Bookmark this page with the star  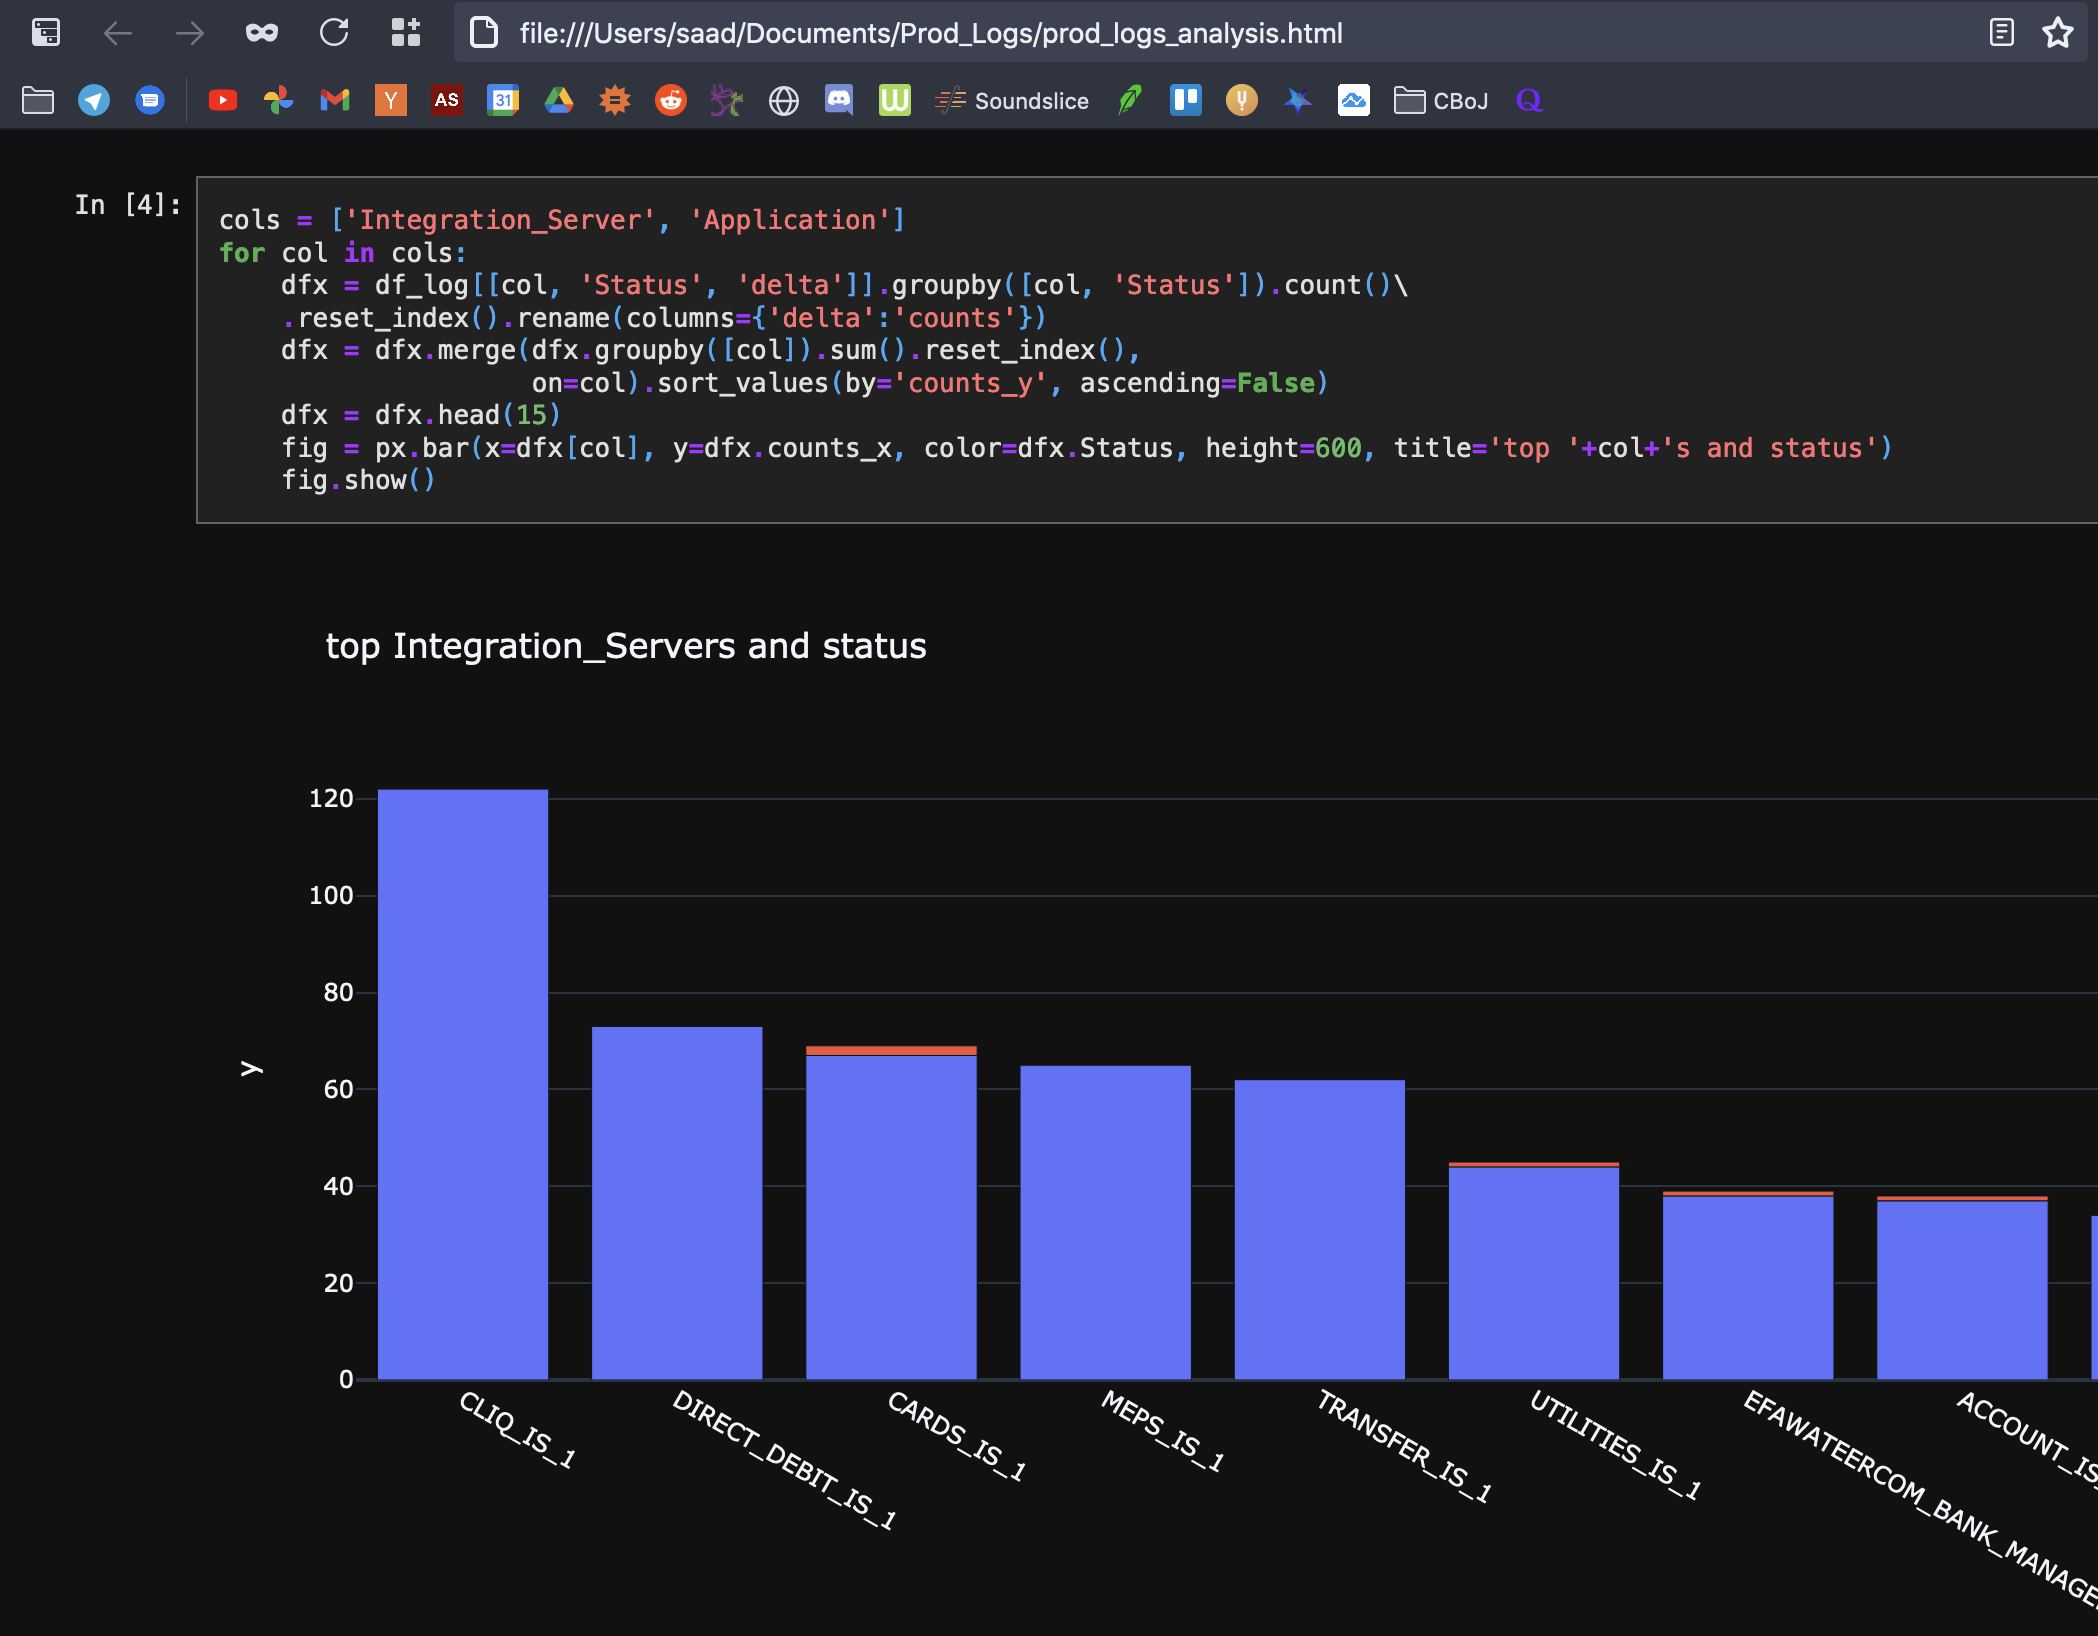pos(2057,33)
